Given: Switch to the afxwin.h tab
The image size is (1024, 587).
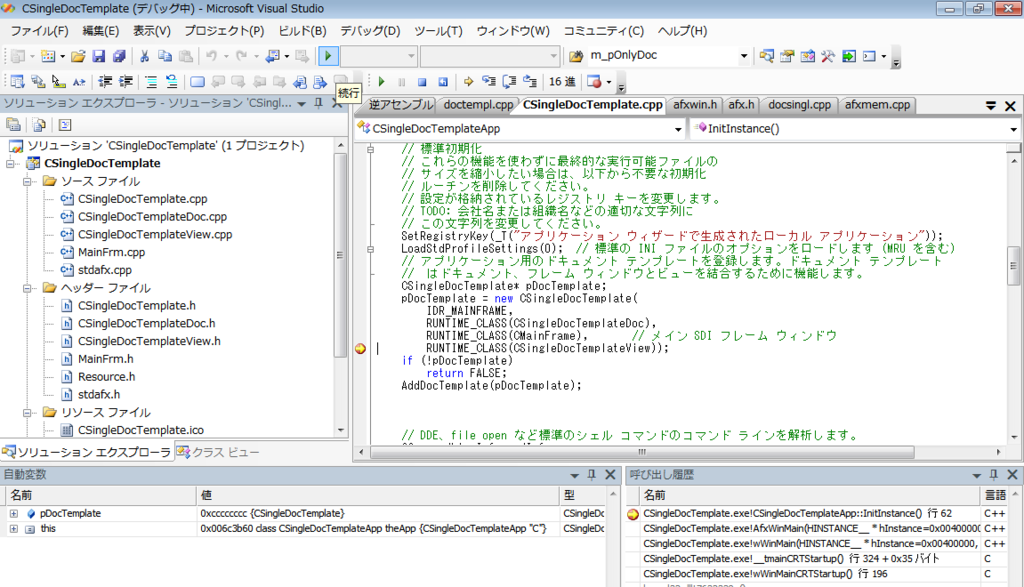Looking at the screenshot, I should [x=695, y=104].
